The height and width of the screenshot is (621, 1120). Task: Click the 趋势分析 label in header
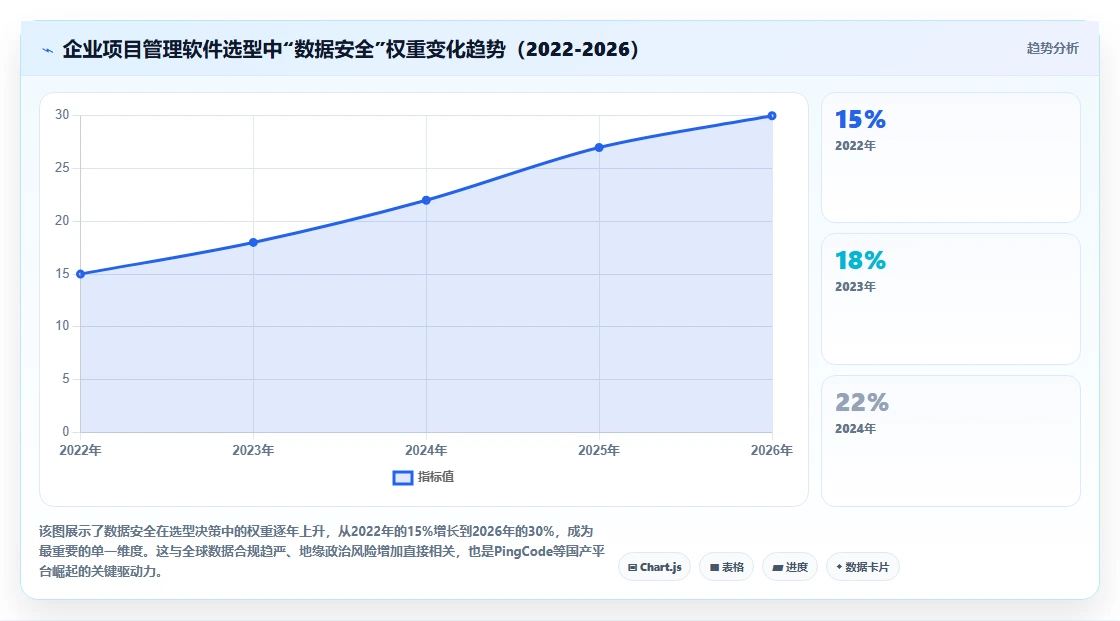1052,49
